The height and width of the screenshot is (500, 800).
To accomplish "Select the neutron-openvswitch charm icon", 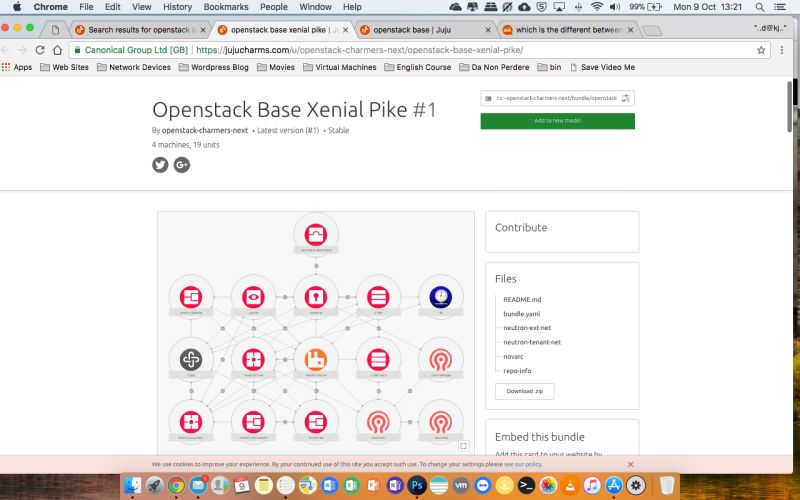I will [x=254, y=422].
